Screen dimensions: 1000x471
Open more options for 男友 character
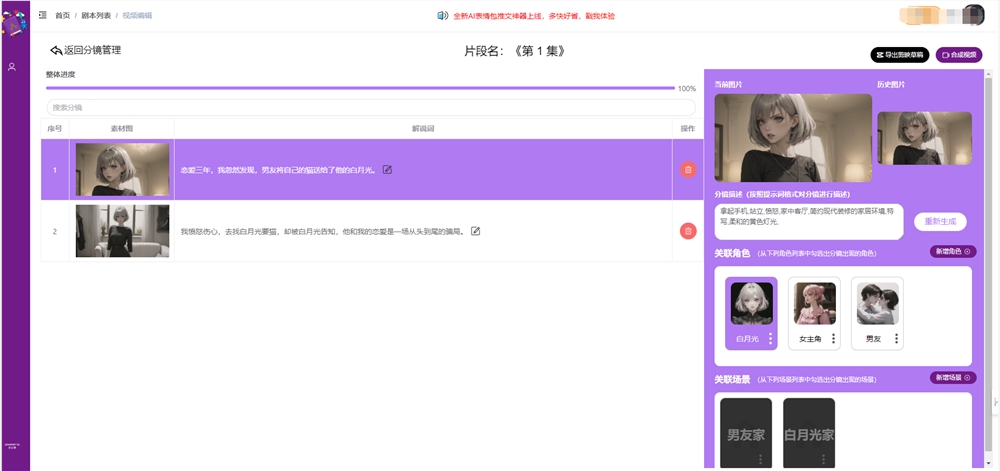coord(896,338)
